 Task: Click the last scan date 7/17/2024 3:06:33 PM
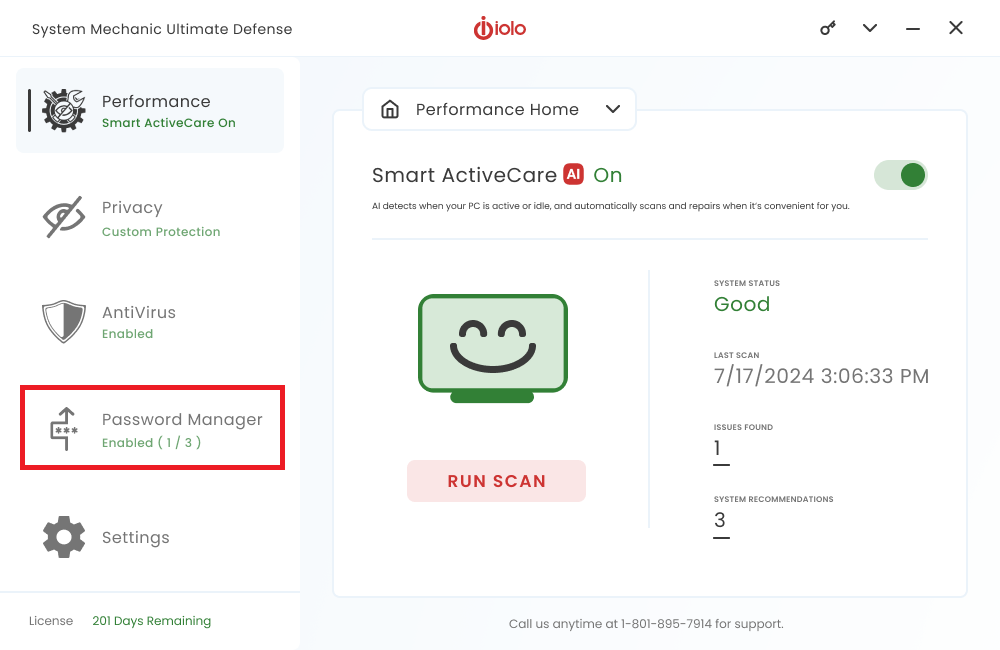coord(821,376)
